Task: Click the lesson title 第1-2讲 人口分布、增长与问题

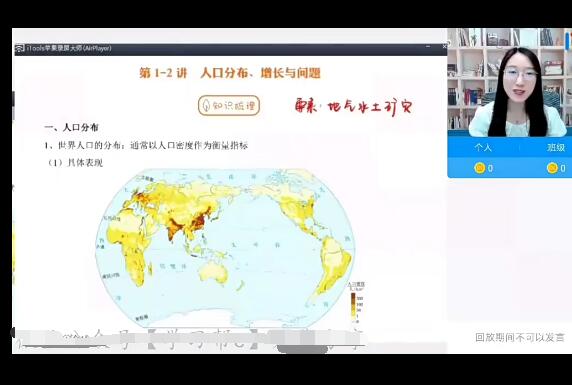Action: (230, 73)
